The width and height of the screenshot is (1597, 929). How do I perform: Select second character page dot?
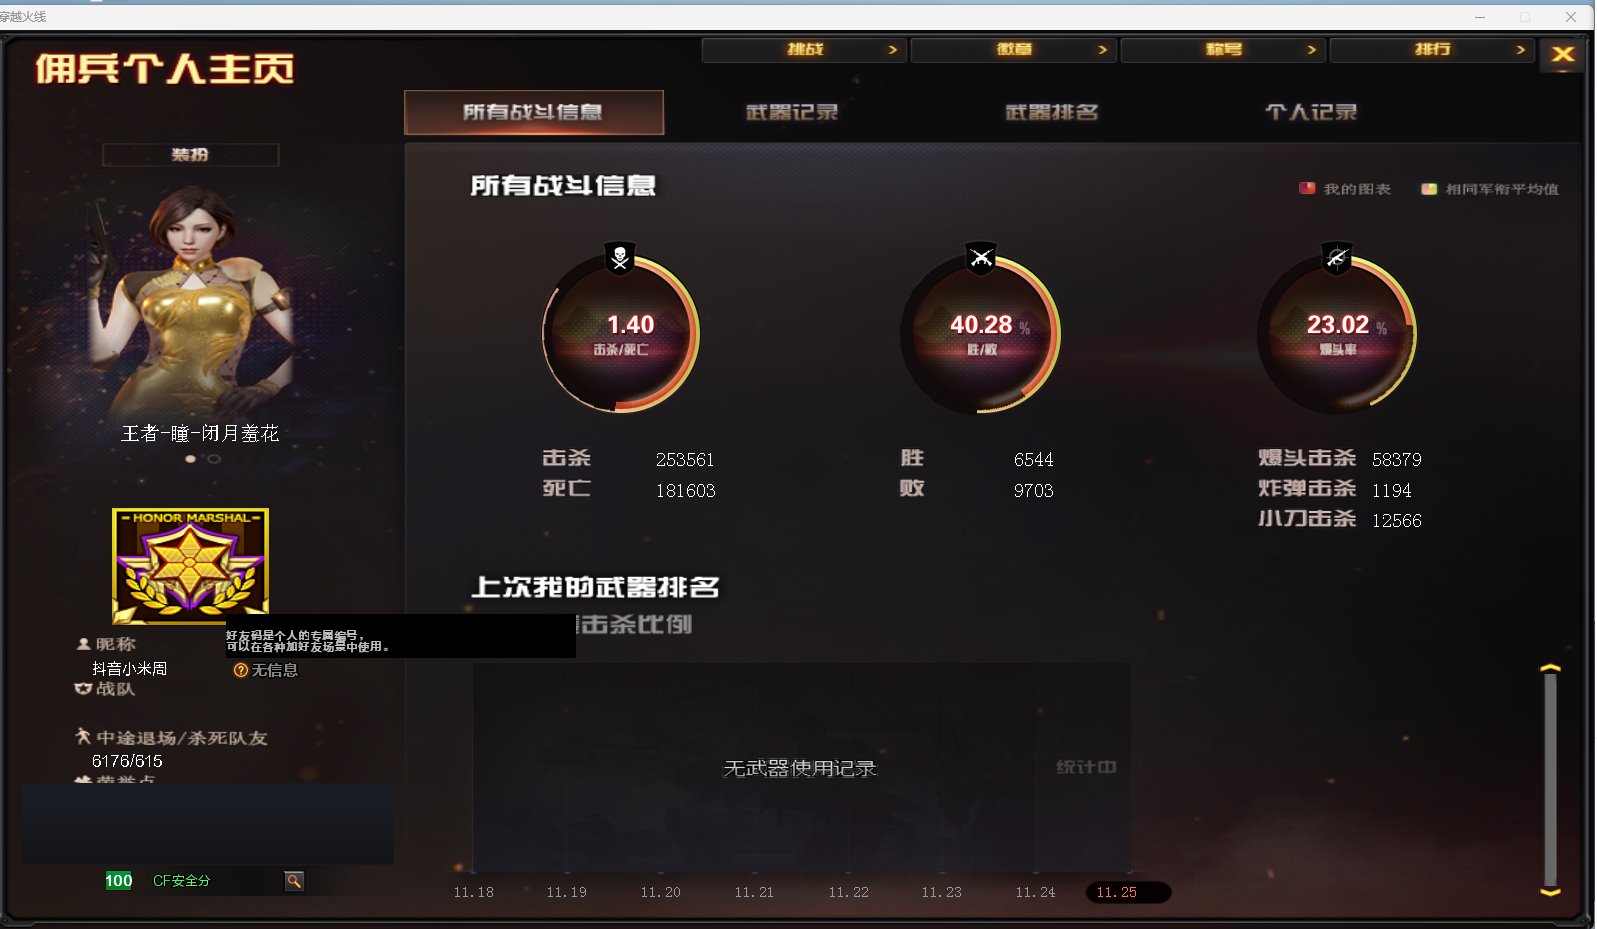click(x=213, y=459)
